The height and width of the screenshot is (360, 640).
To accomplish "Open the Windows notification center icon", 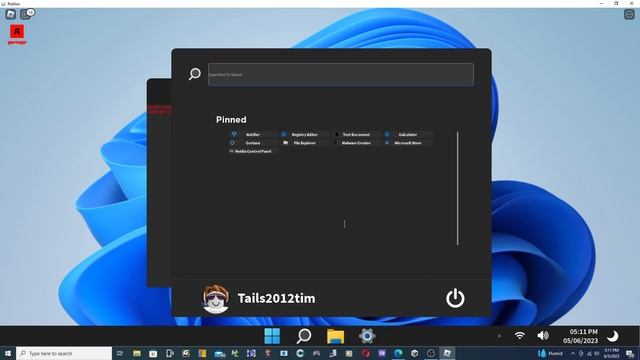I will click(x=630, y=353).
